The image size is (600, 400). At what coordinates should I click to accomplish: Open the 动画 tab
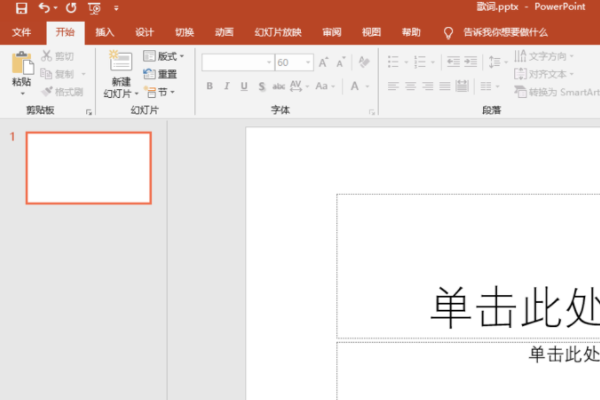(224, 33)
